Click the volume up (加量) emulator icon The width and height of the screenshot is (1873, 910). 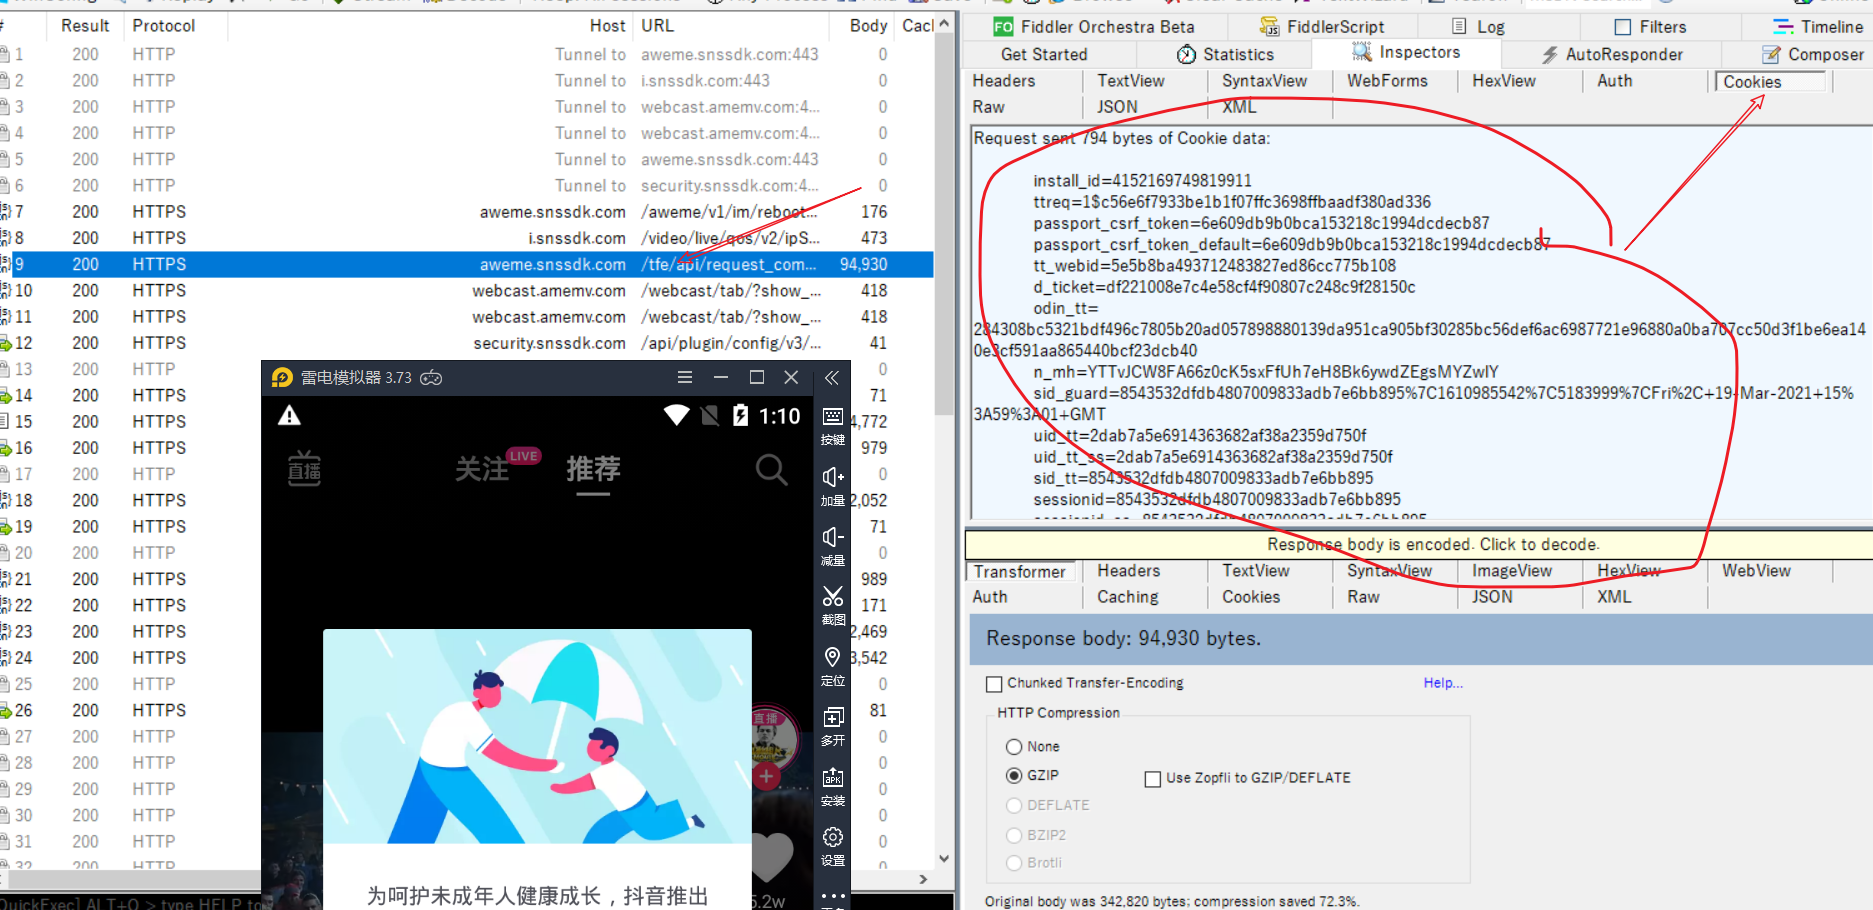tap(832, 486)
